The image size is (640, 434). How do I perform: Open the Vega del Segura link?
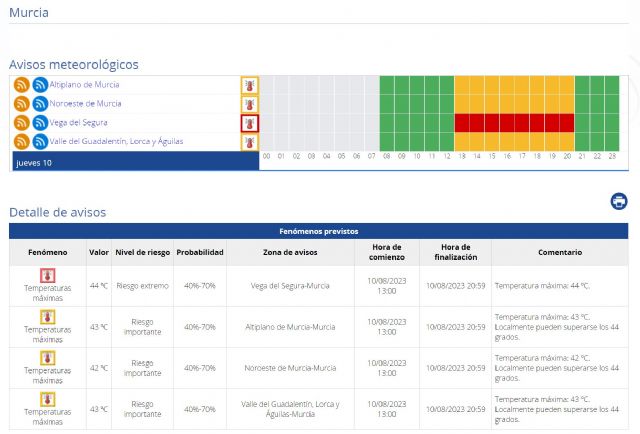point(80,123)
